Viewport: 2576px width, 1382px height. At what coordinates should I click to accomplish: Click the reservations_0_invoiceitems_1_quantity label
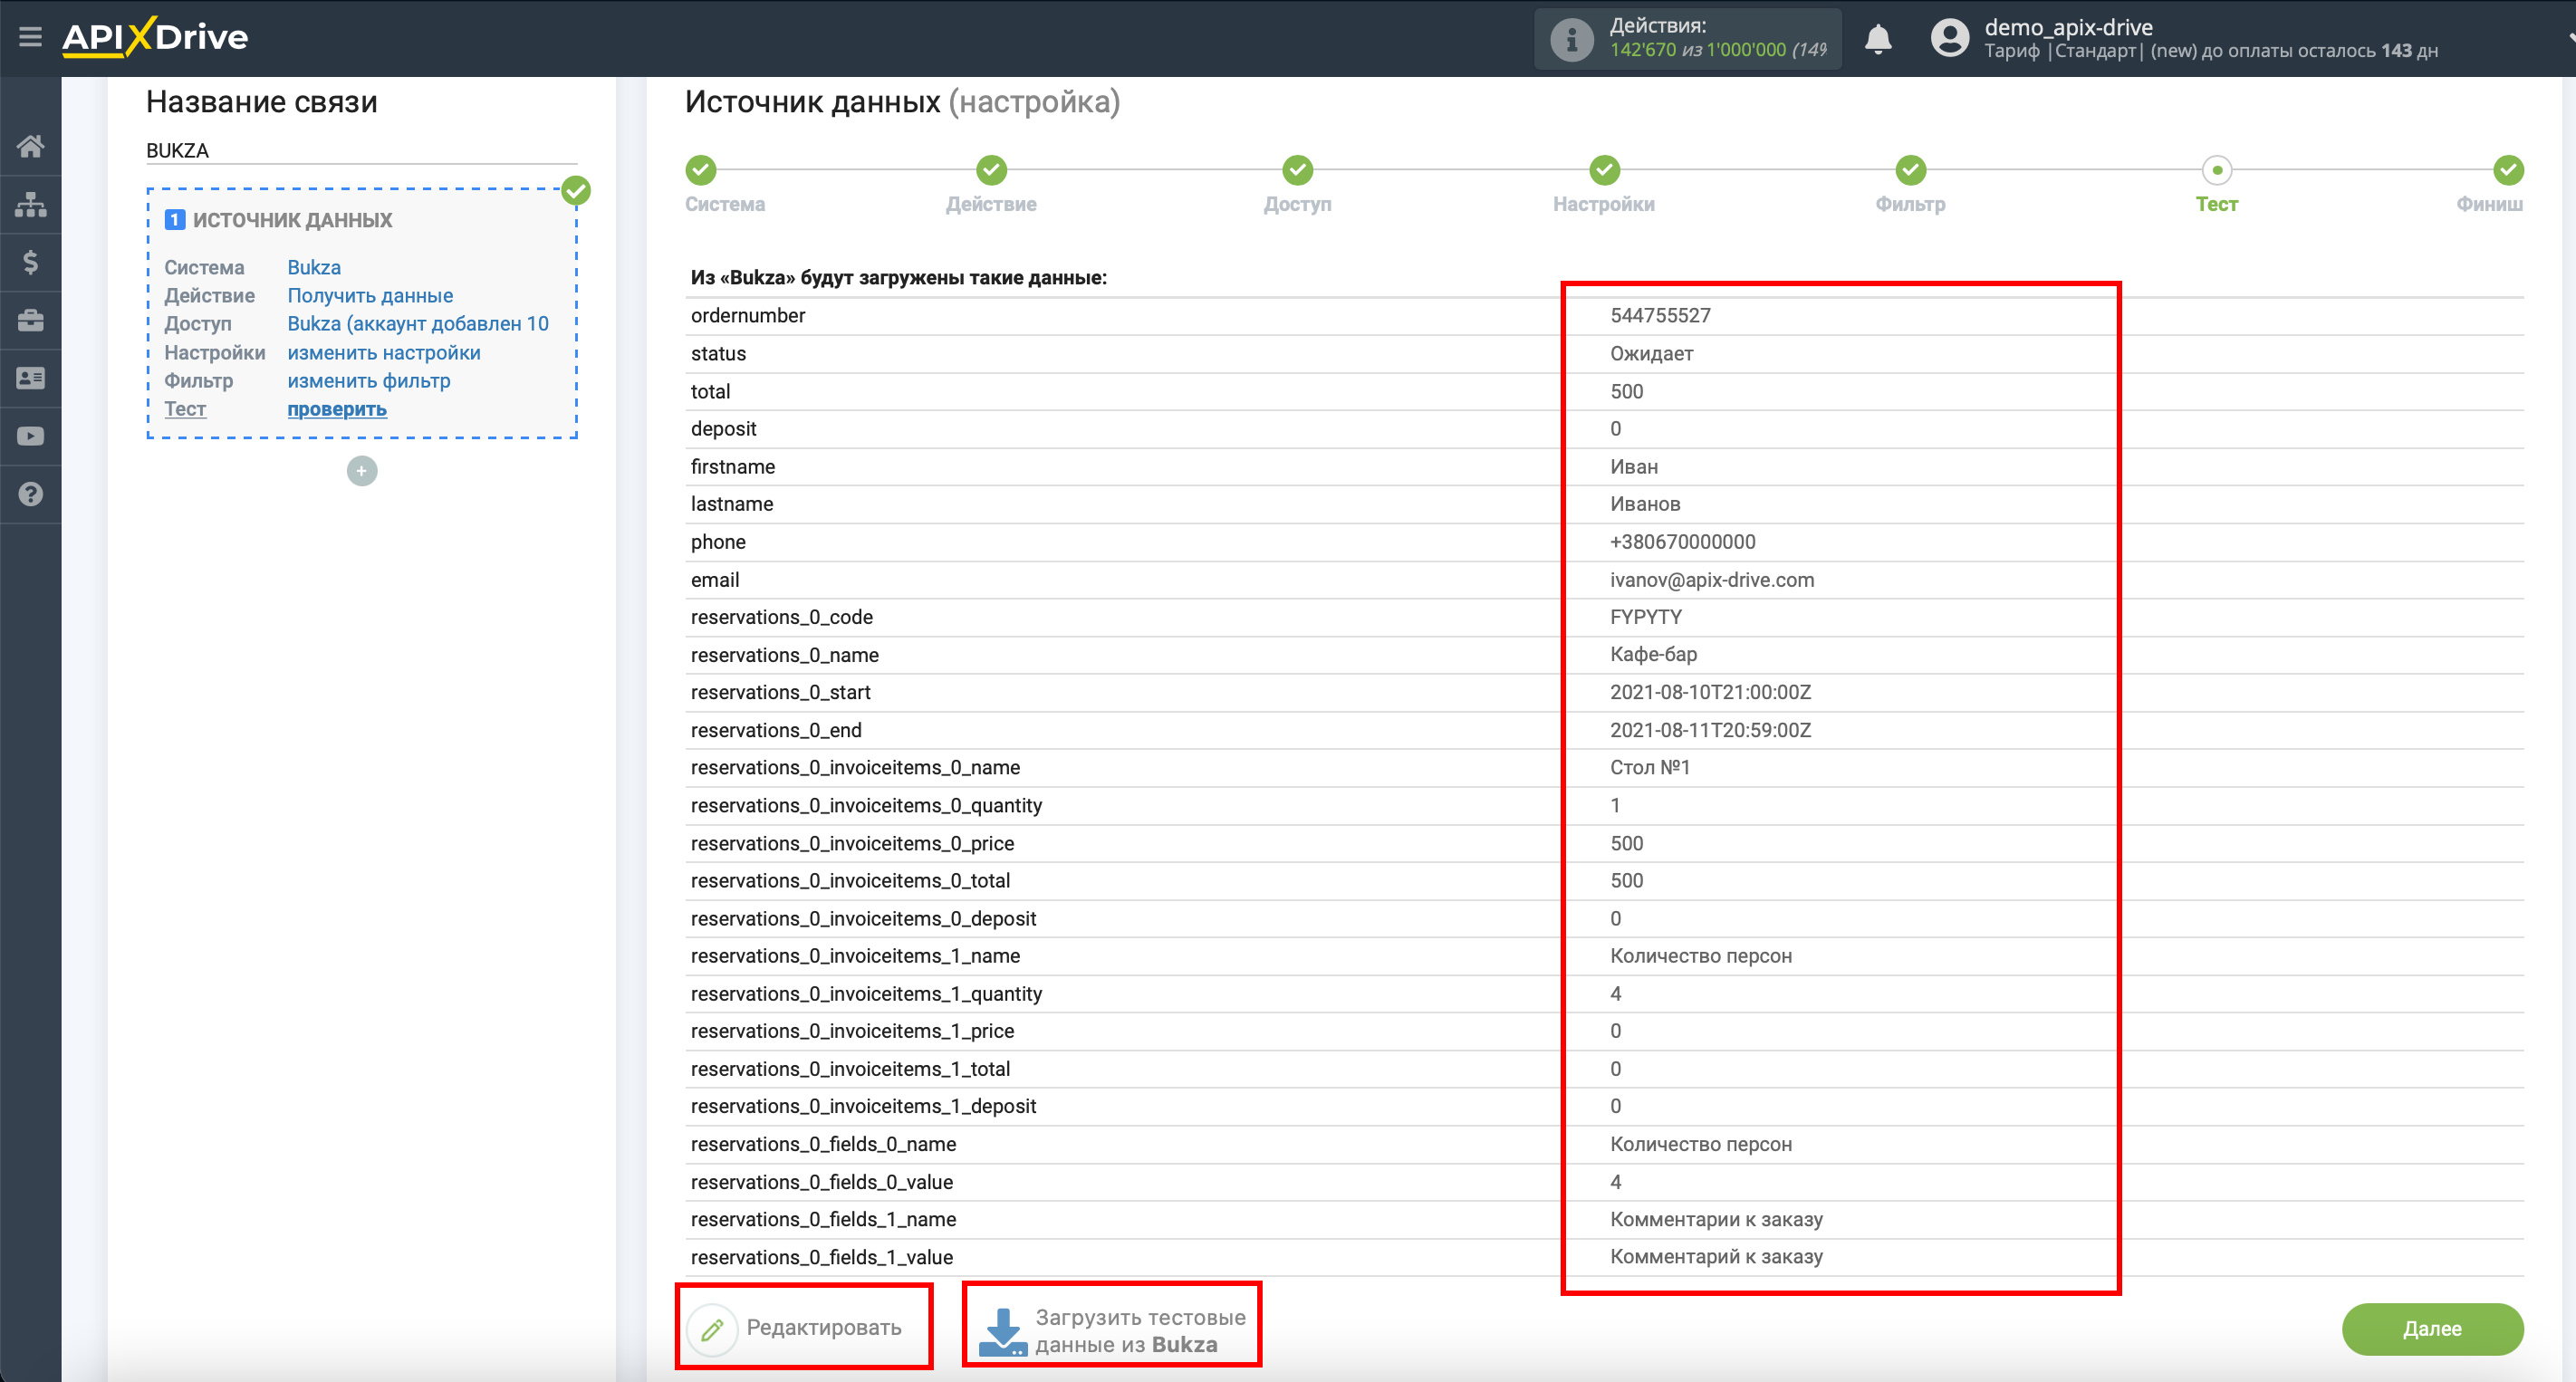[866, 994]
